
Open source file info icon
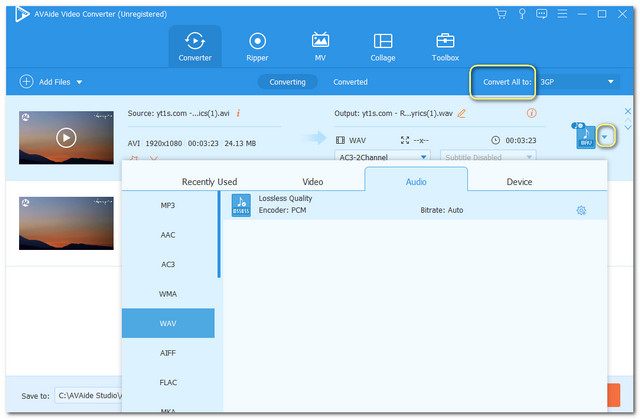238,113
